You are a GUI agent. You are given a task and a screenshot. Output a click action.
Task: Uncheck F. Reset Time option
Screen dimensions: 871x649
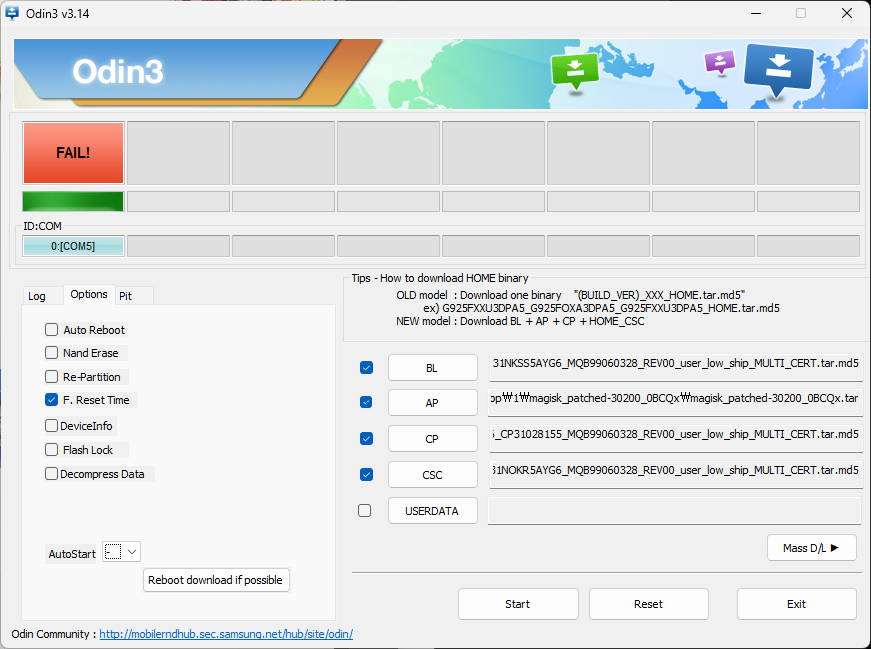tap(52, 400)
